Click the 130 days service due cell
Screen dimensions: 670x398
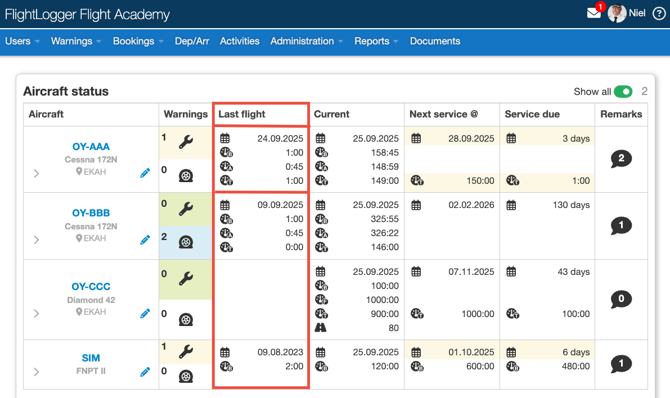571,205
